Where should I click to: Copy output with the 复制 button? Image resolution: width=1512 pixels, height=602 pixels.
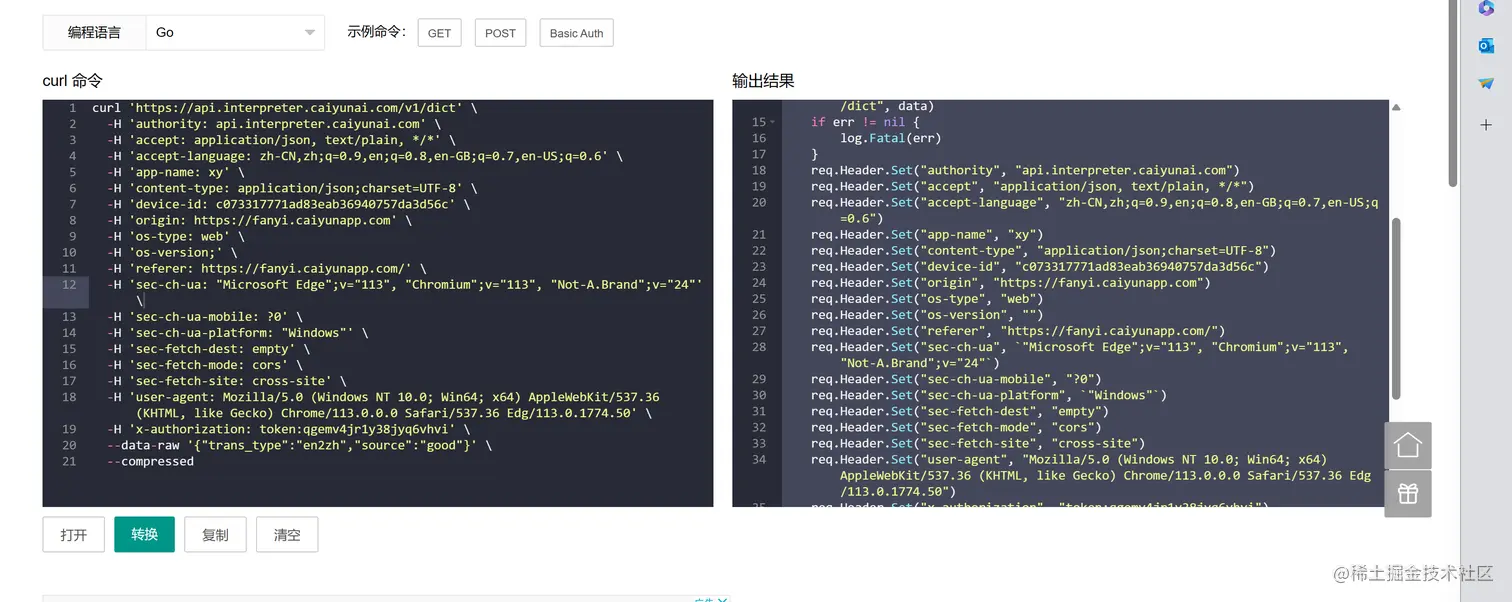[x=215, y=534]
